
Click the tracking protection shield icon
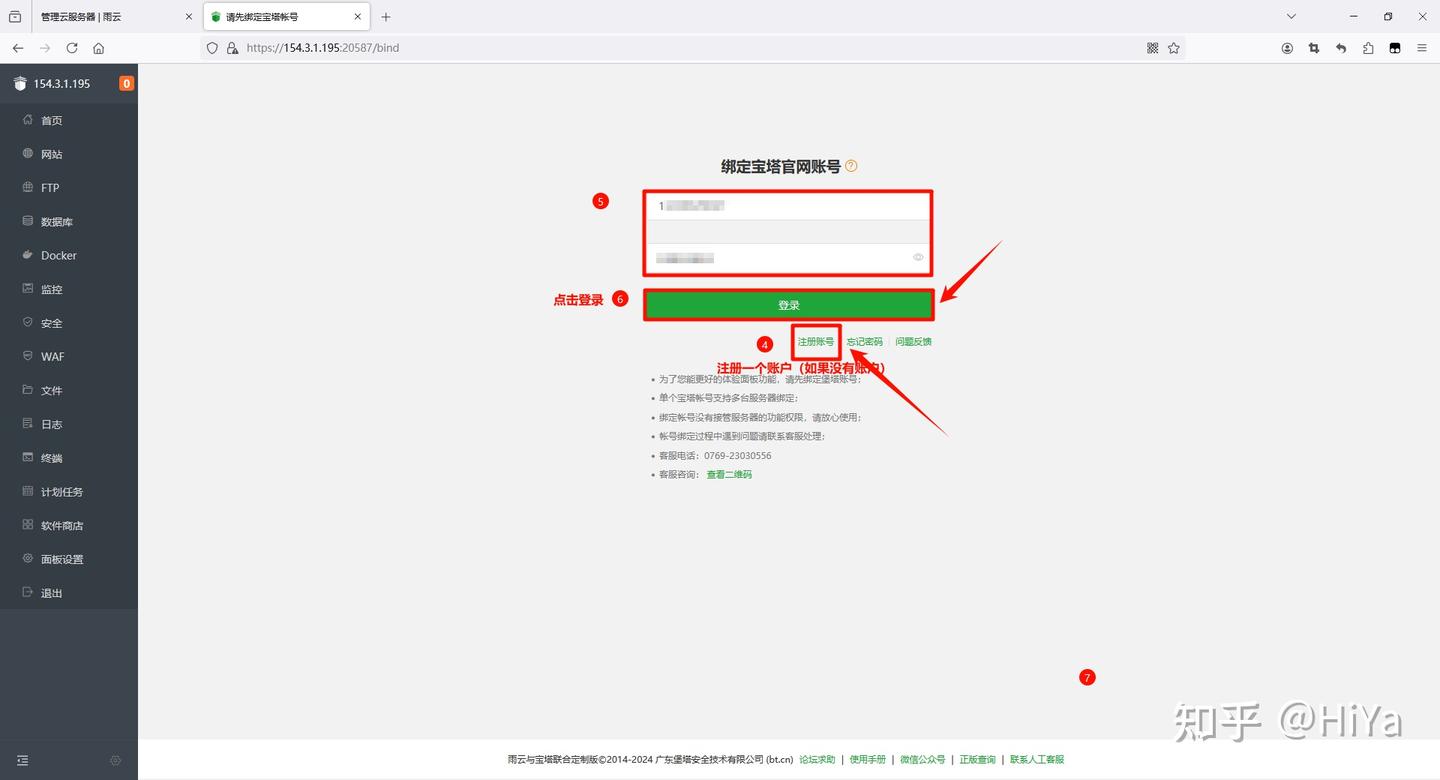point(212,48)
